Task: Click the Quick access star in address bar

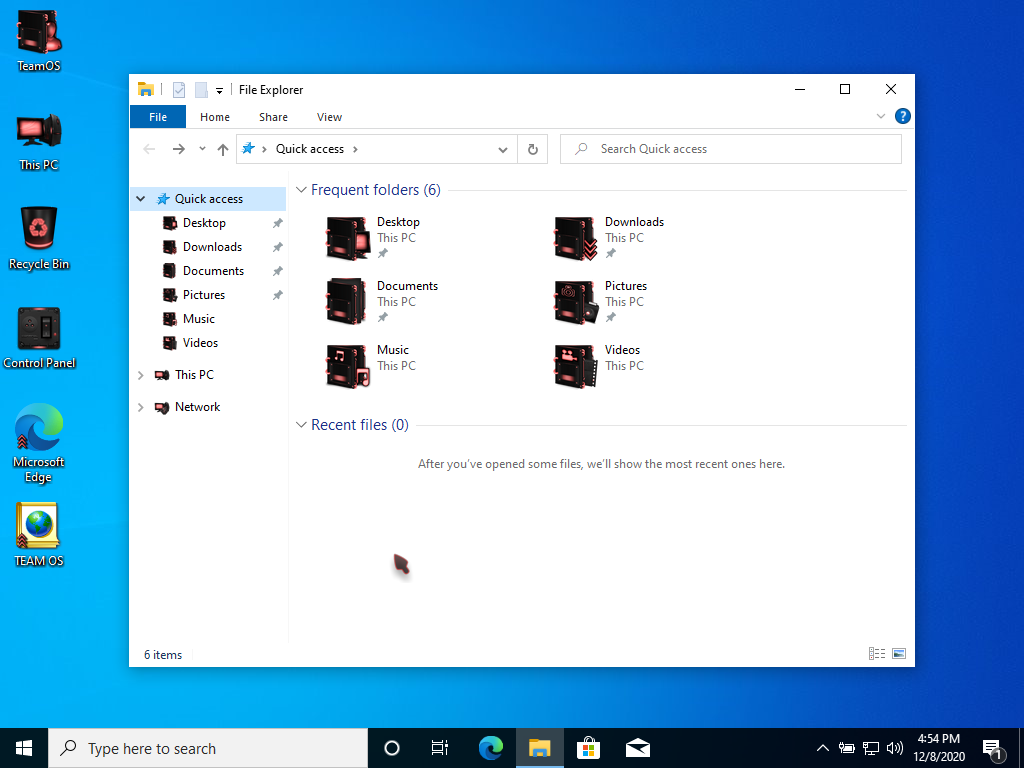Action: (x=248, y=149)
